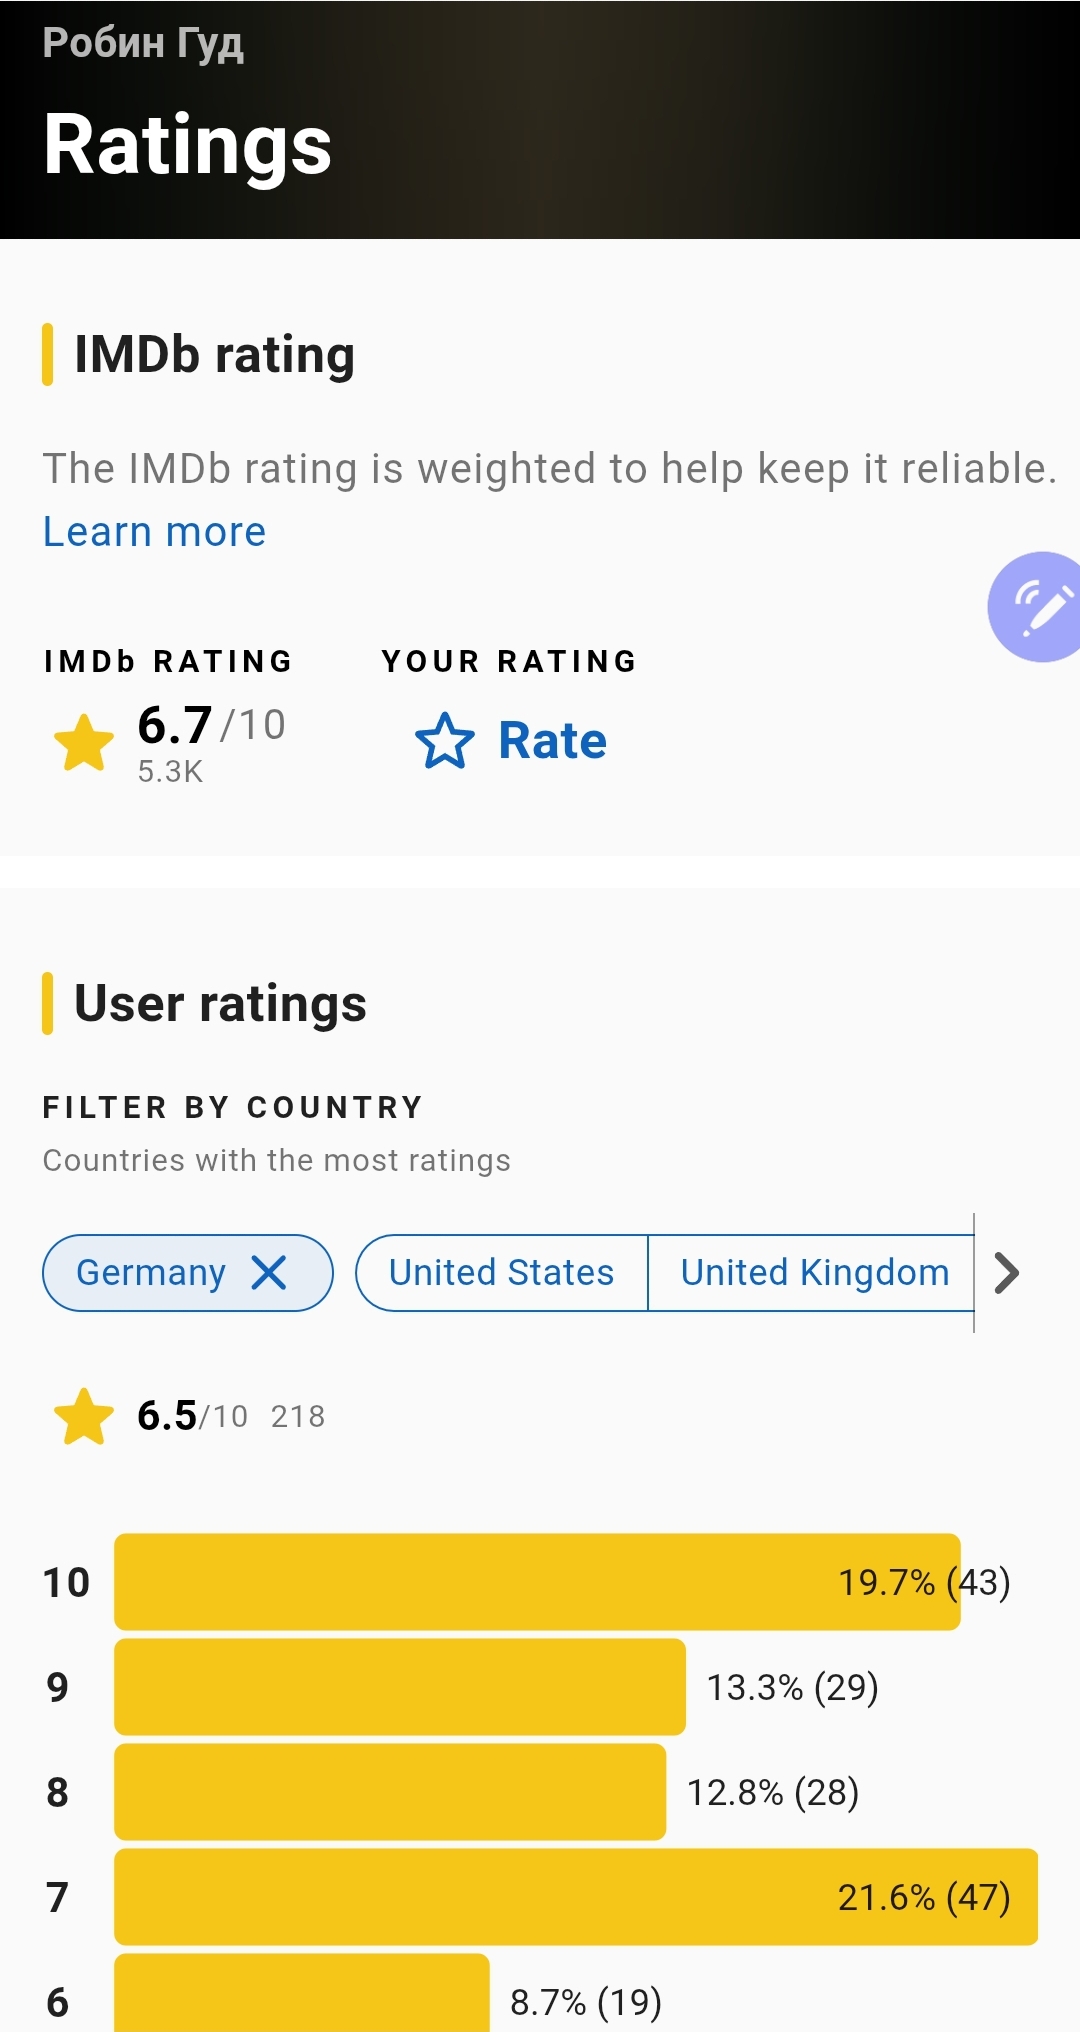Click the Робин Гуд title link
The image size is (1080, 2032).
pyautogui.click(x=143, y=43)
